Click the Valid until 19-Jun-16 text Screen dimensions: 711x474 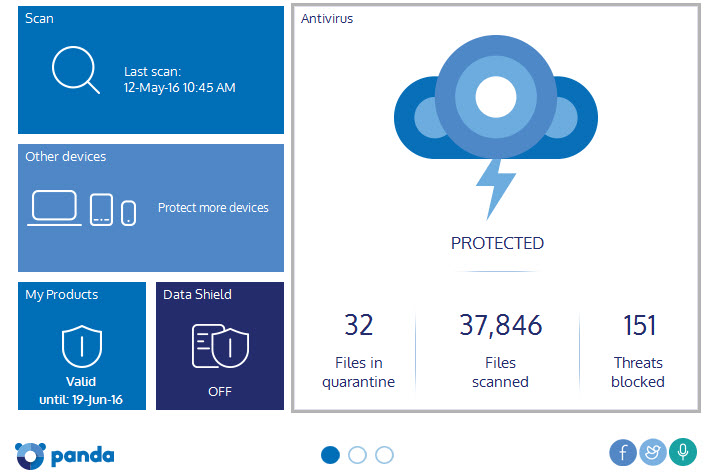click(81, 391)
